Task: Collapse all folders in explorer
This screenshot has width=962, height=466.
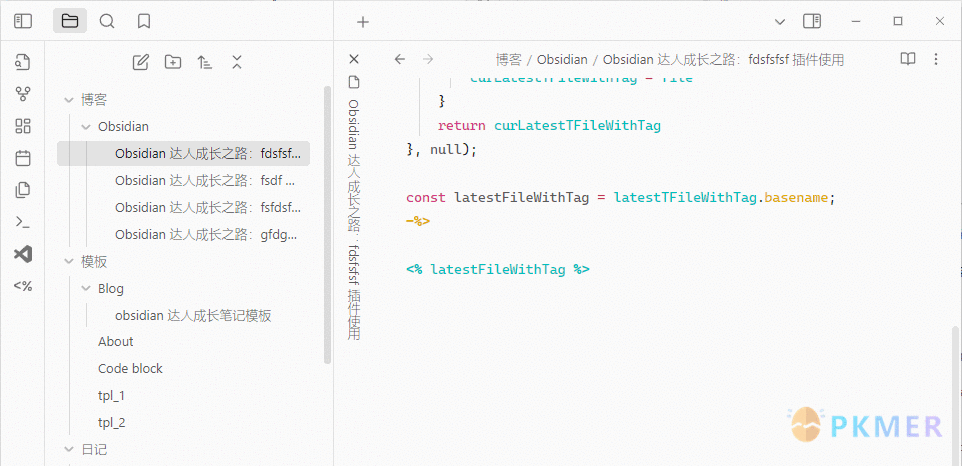Action: pyautogui.click(x=237, y=62)
